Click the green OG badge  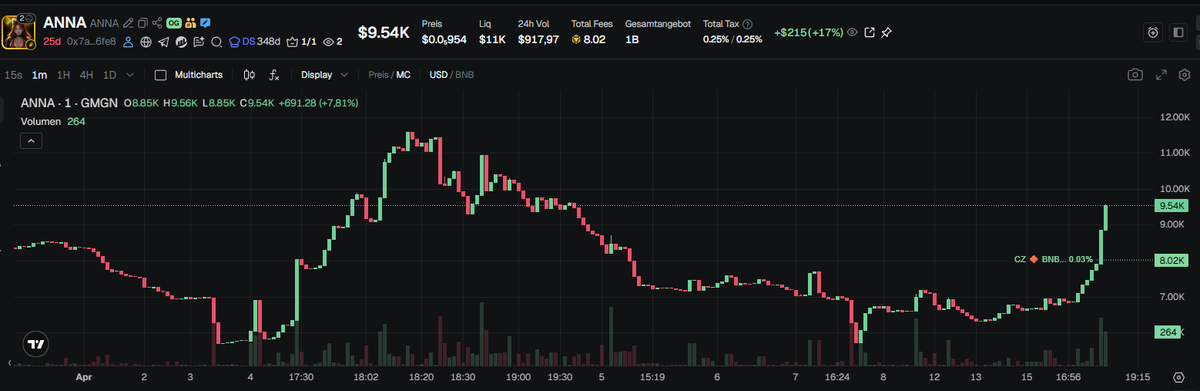tap(173, 23)
